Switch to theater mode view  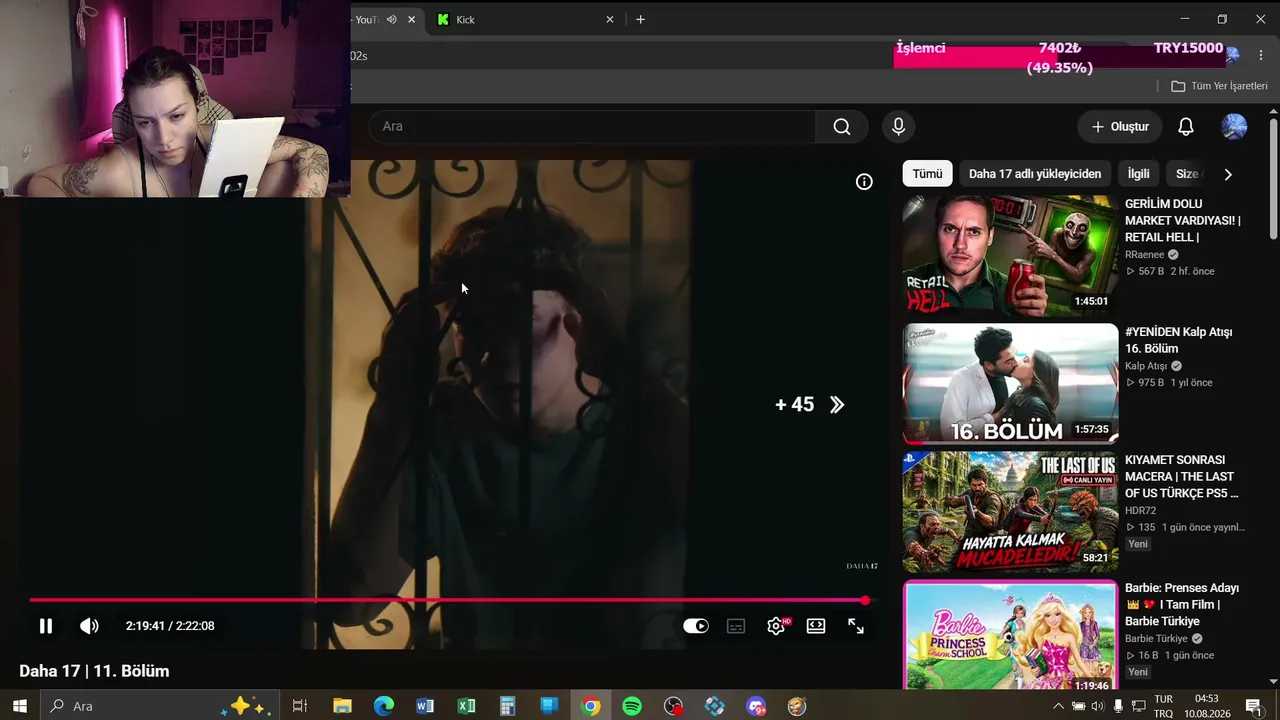tap(816, 626)
